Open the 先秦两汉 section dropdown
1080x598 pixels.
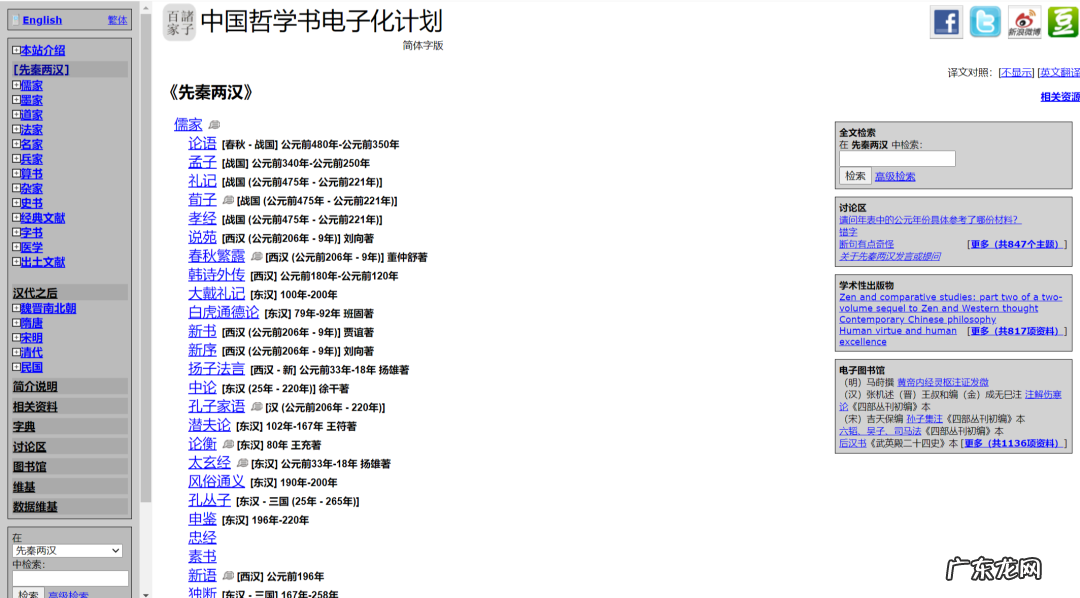[67, 550]
